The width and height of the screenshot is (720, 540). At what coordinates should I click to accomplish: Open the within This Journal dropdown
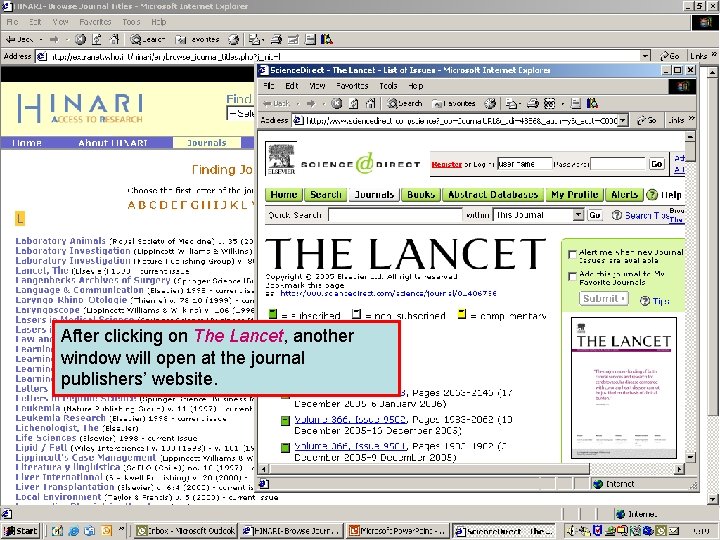pos(578,215)
